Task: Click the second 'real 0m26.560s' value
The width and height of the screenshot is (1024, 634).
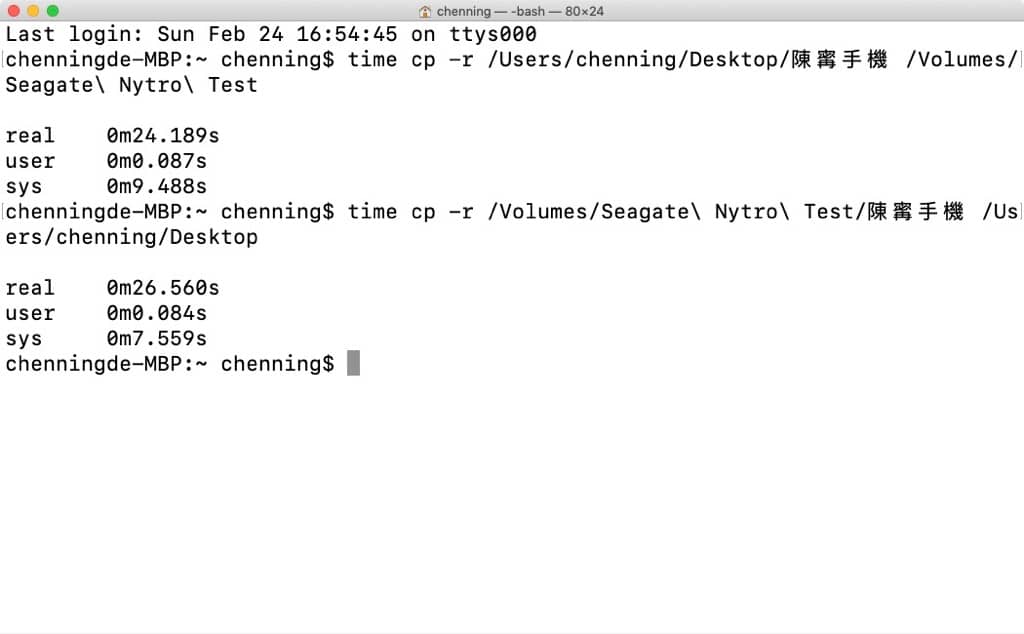Action: click(163, 287)
